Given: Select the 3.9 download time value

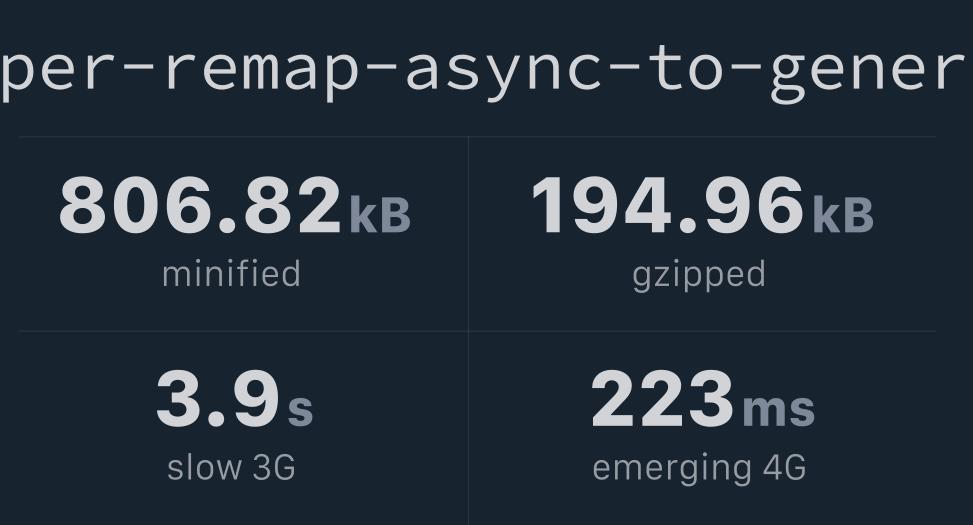Looking at the screenshot, I should (x=218, y=398).
